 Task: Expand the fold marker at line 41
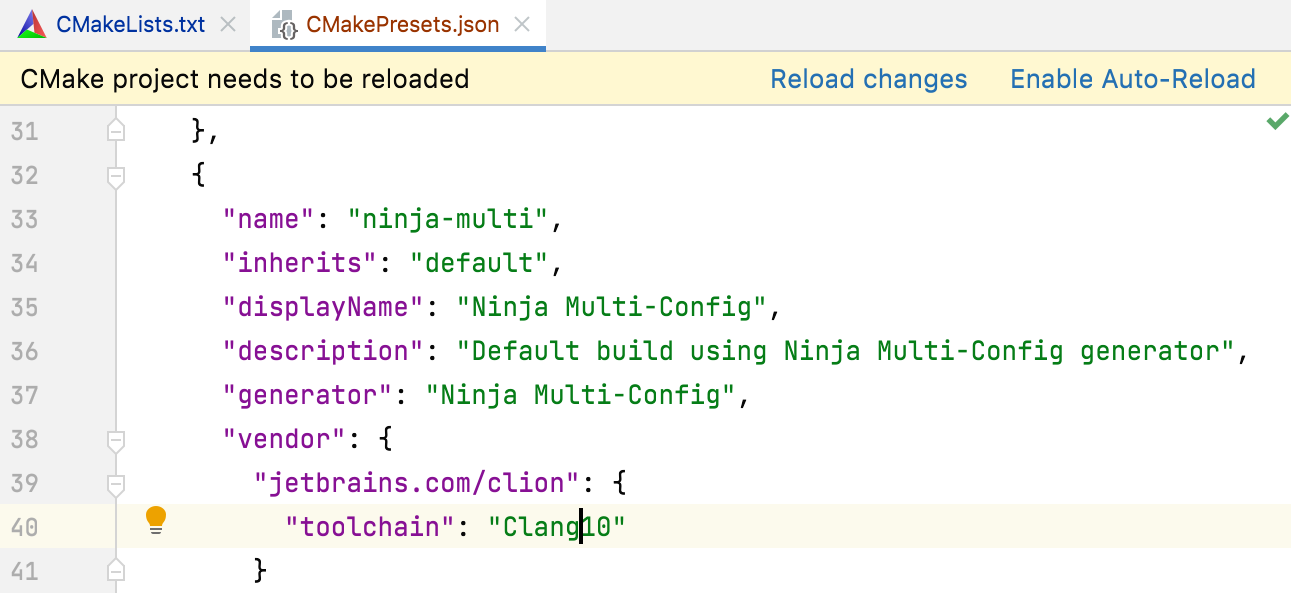115,569
